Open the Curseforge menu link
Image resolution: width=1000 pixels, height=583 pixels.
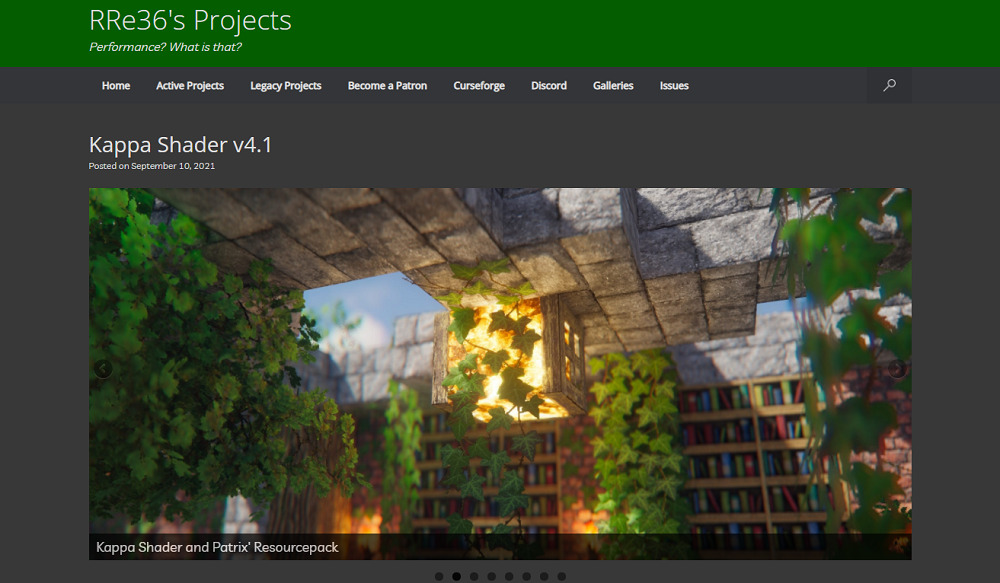pos(479,85)
